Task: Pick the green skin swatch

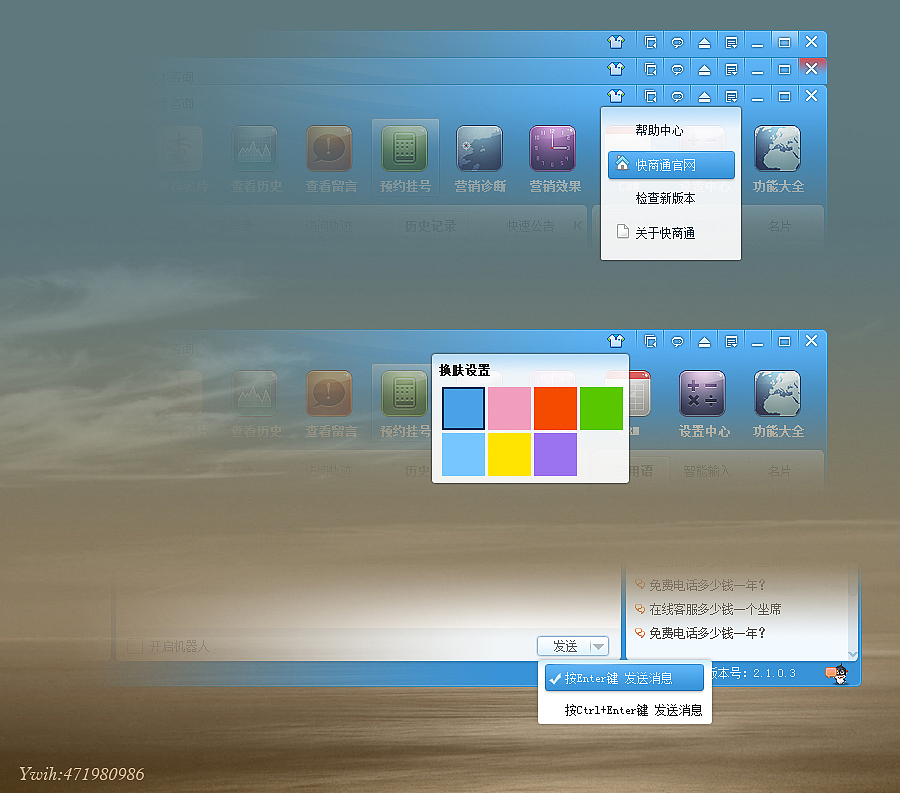Action: [601, 409]
